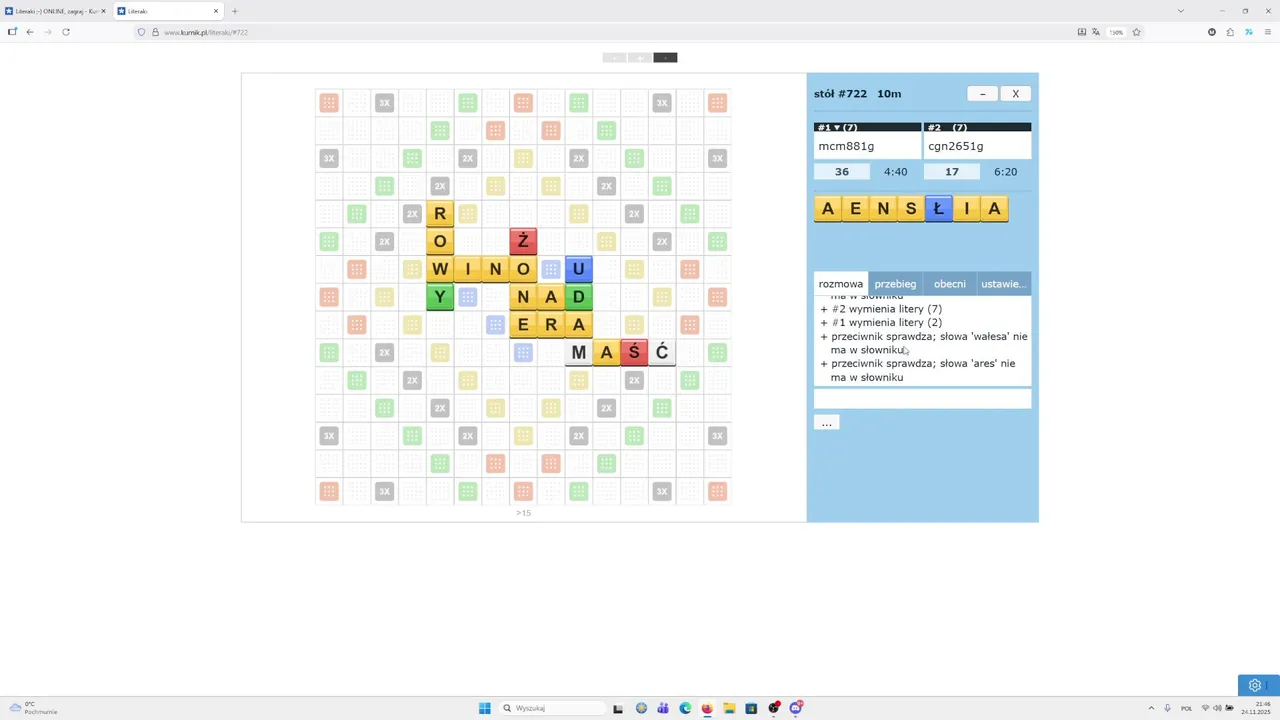Click the #1 player header with arrow
This screenshot has width=1280, height=720.
click(x=867, y=127)
